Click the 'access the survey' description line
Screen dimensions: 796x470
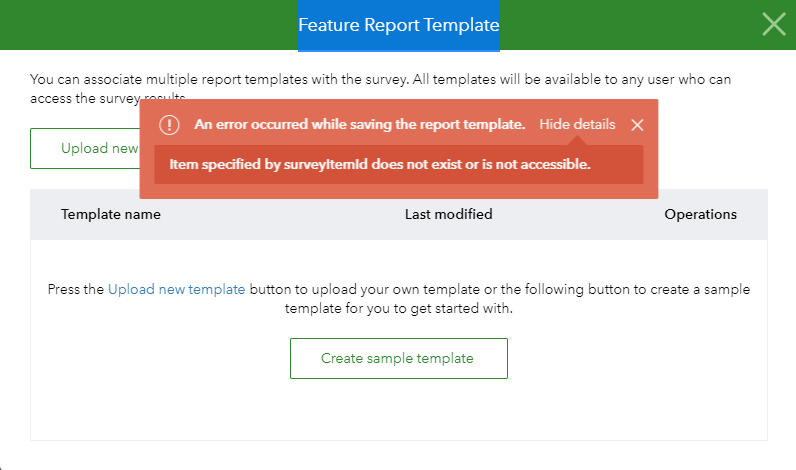(85, 98)
